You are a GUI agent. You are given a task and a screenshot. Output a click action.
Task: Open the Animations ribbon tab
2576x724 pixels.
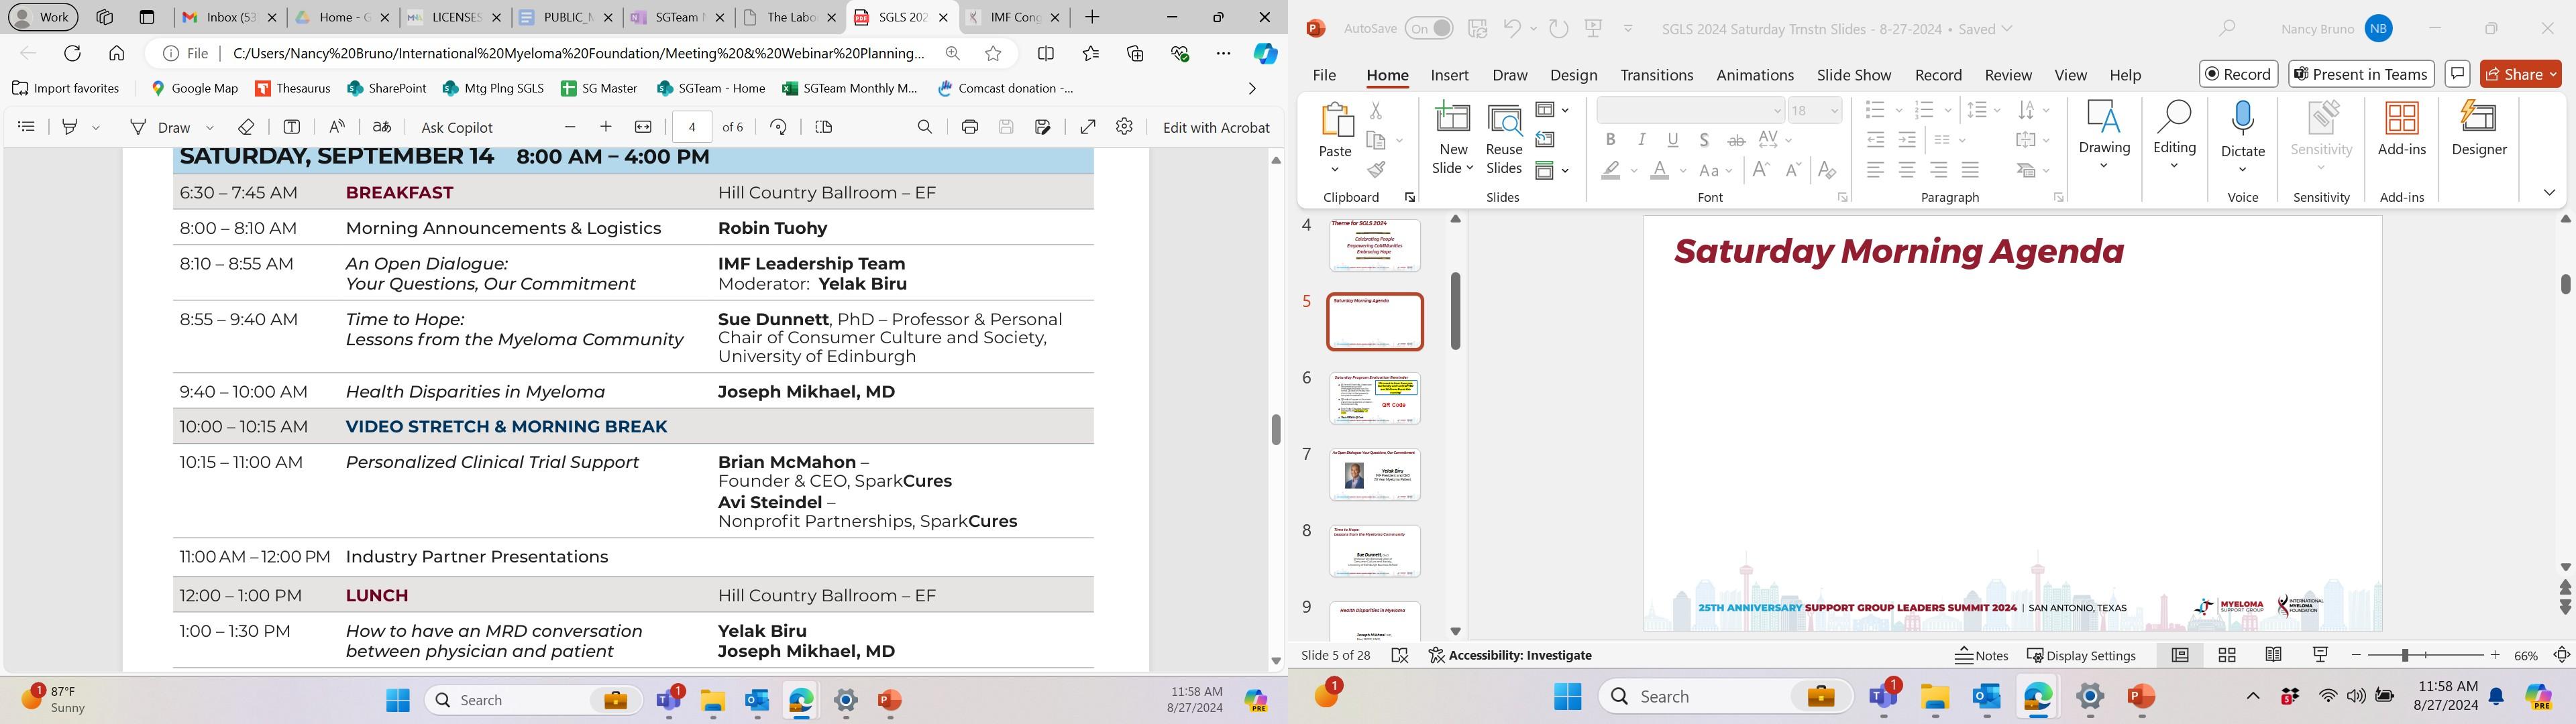(x=1755, y=75)
